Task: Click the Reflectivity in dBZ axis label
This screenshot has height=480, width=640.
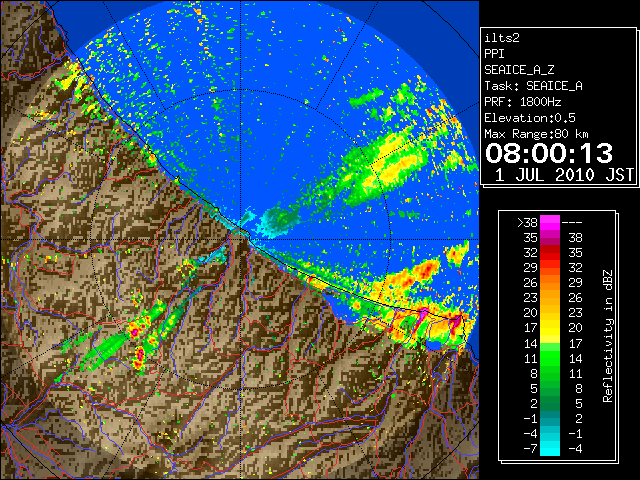Action: [x=607, y=336]
